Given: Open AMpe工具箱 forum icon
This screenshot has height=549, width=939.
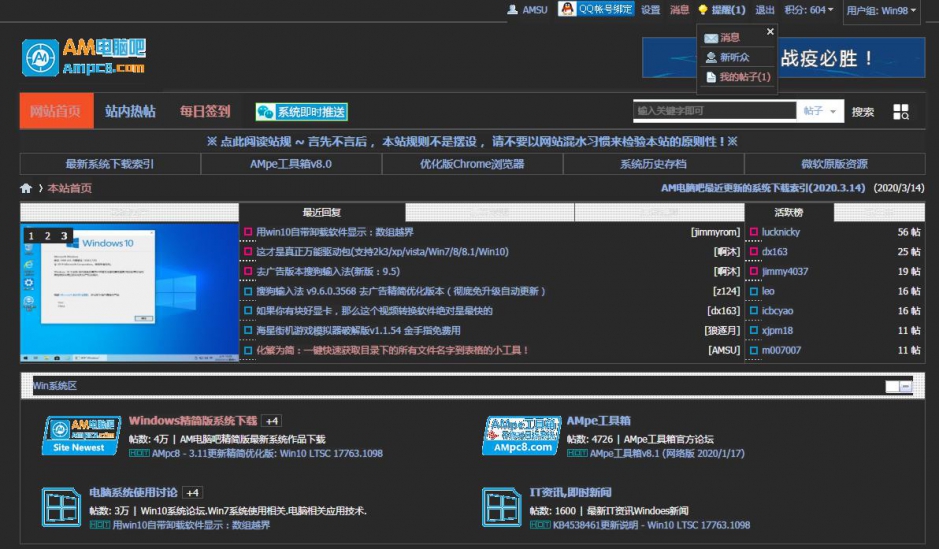Looking at the screenshot, I should [x=522, y=436].
